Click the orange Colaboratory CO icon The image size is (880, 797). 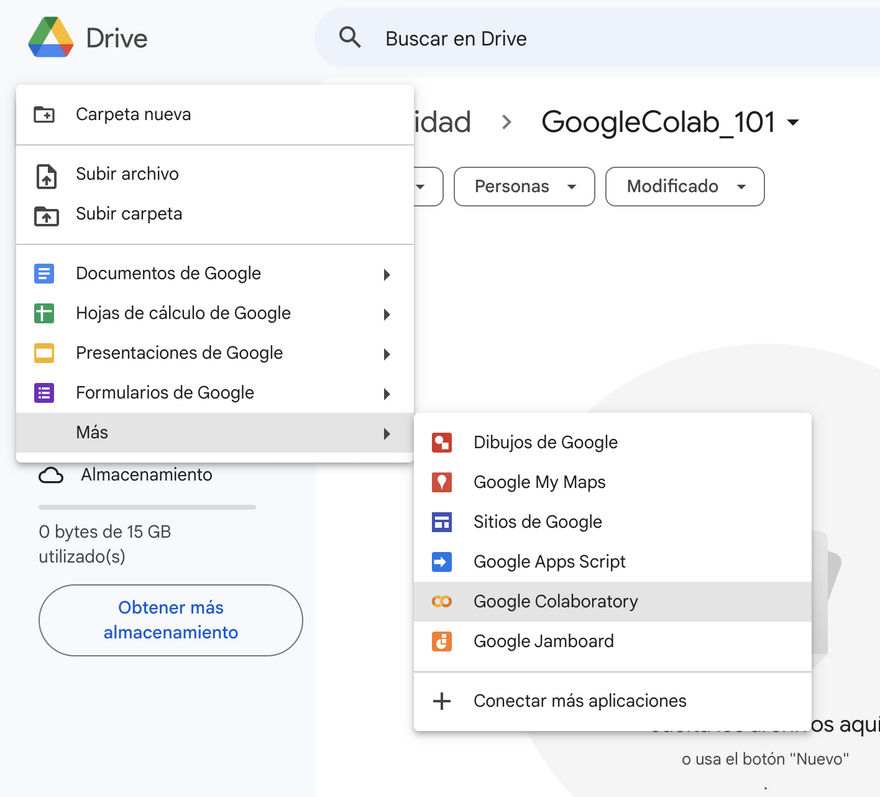click(x=442, y=602)
